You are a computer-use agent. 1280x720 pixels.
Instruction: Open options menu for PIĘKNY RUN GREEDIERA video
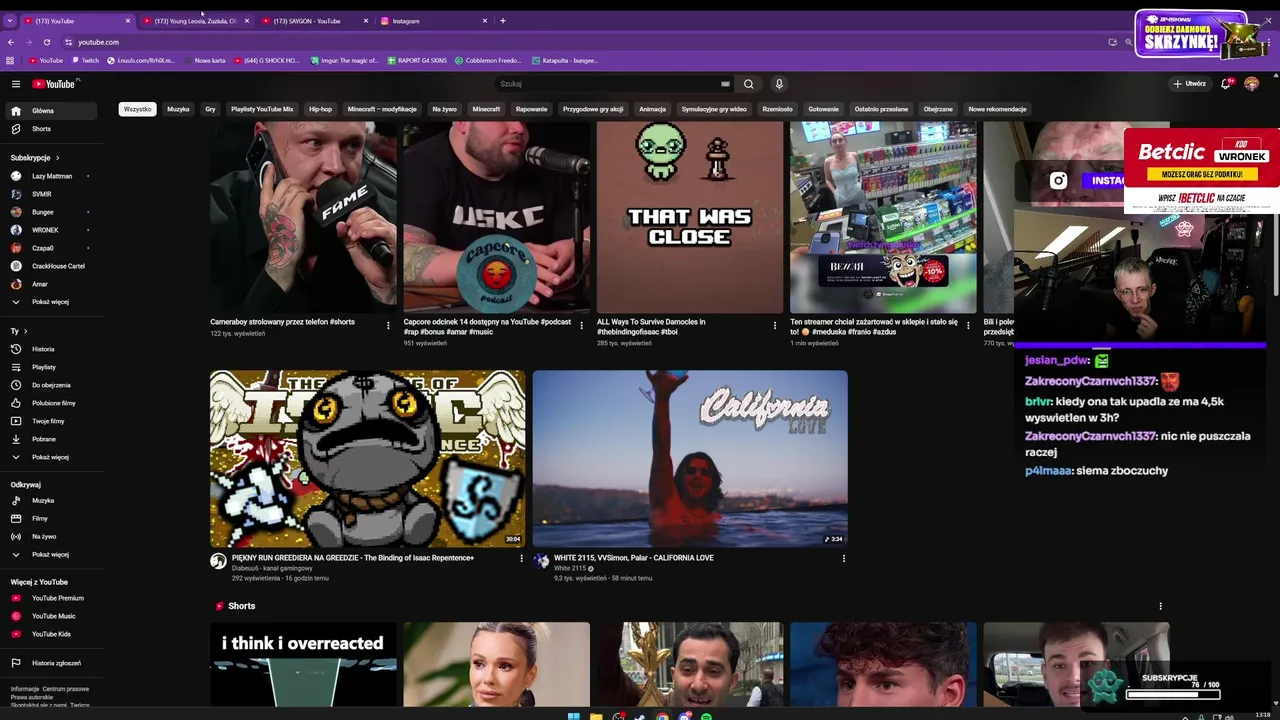pos(521,559)
